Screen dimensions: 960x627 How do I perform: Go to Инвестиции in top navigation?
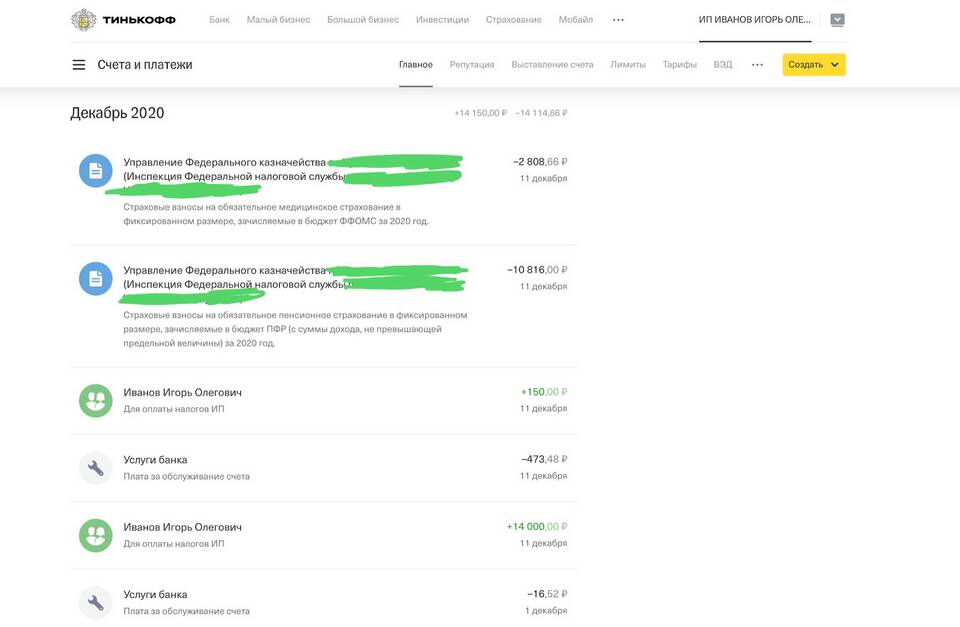point(442,20)
